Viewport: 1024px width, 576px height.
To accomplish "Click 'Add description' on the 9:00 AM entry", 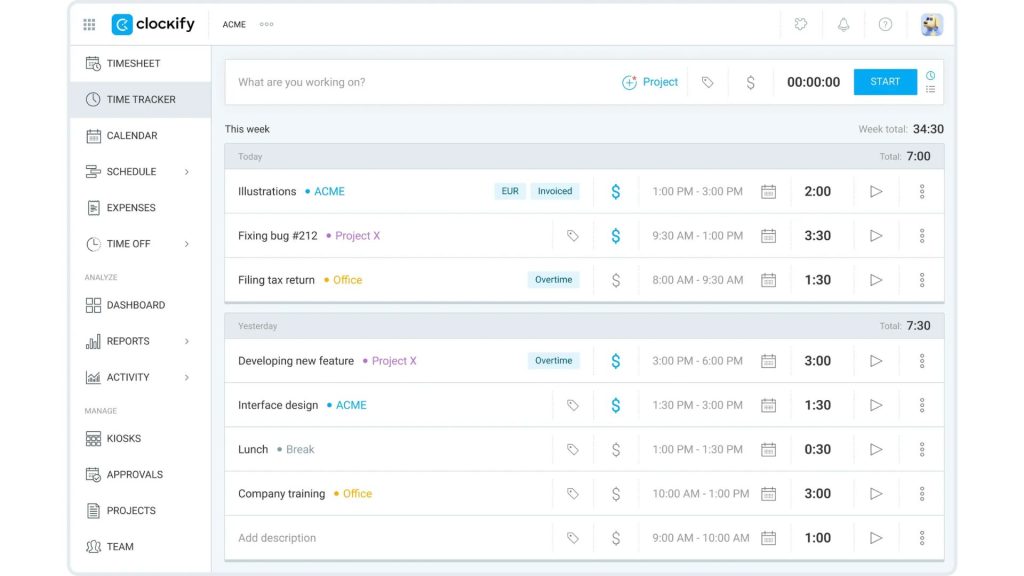I will (277, 538).
